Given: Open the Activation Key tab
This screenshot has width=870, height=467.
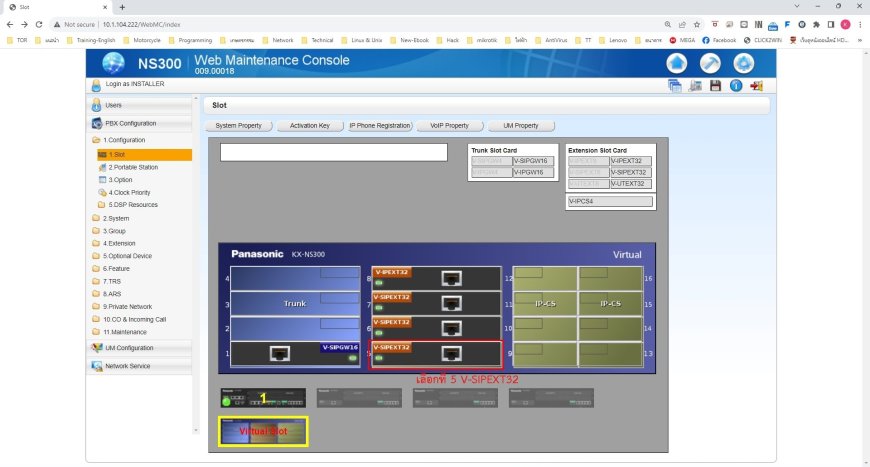Looking at the screenshot, I should click(x=310, y=126).
